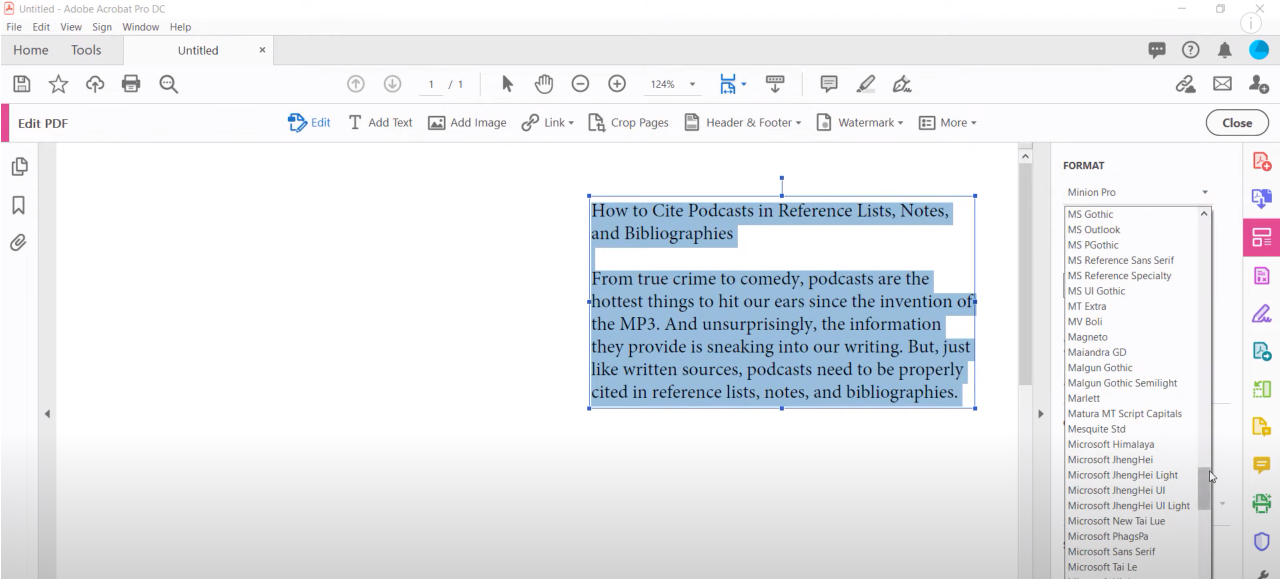The image size is (1280, 579).
Task: Select the highlight text pen tool
Action: [x=866, y=85]
